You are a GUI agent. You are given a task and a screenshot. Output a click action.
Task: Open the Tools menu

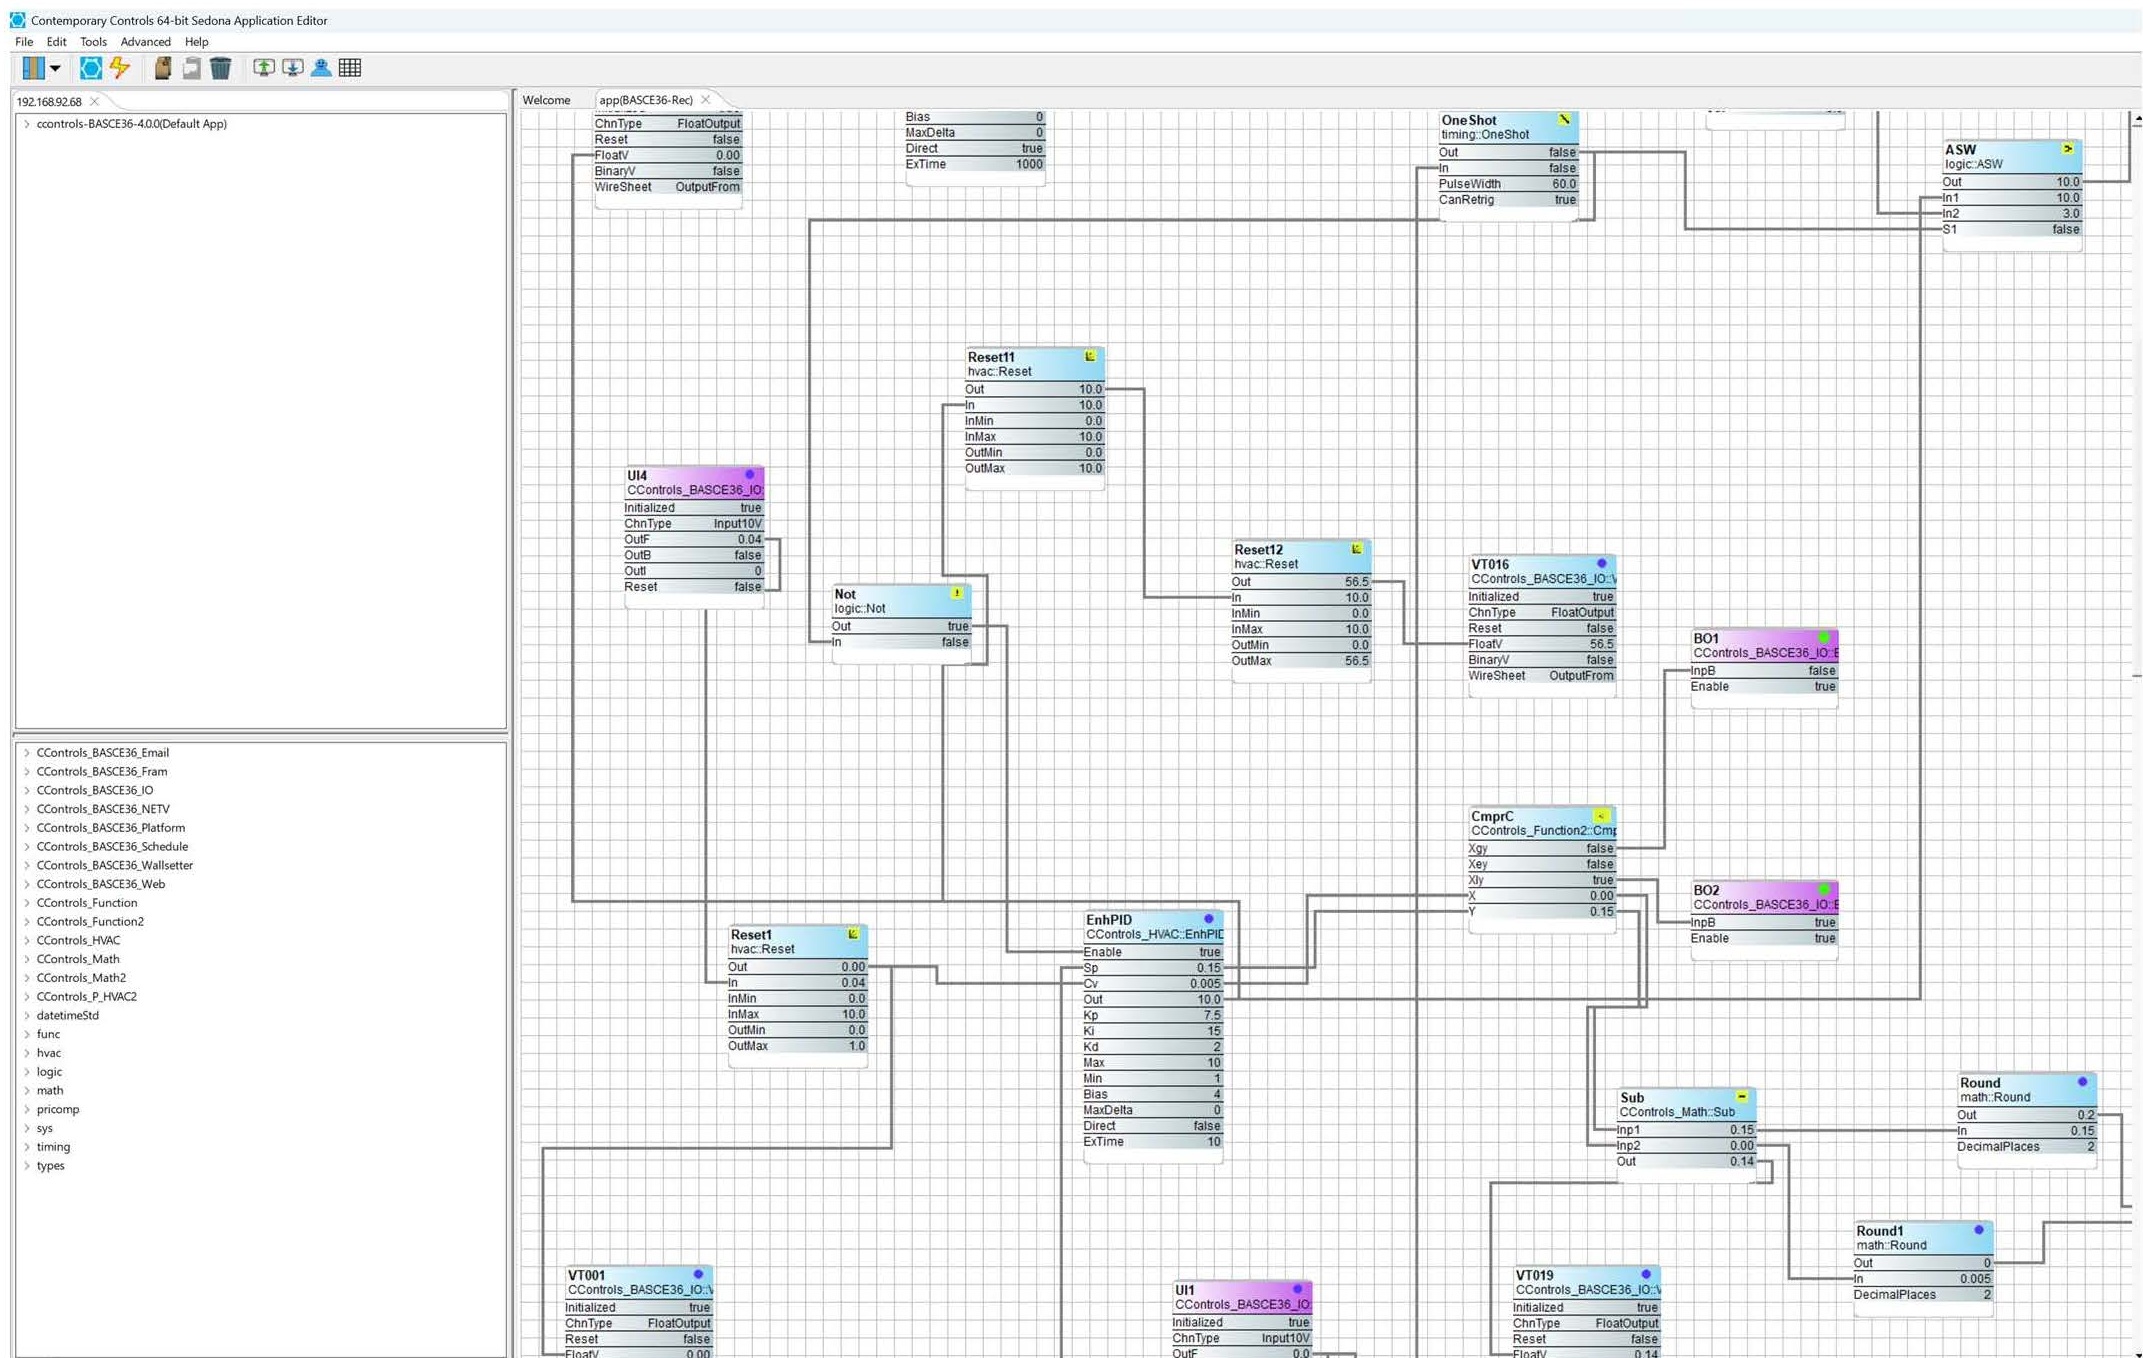coord(93,42)
